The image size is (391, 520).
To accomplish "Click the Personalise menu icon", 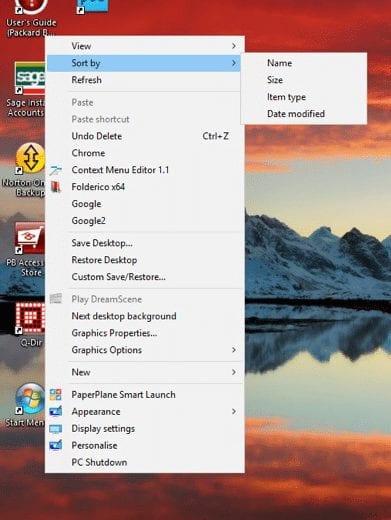I will pyautogui.click(x=56, y=445).
